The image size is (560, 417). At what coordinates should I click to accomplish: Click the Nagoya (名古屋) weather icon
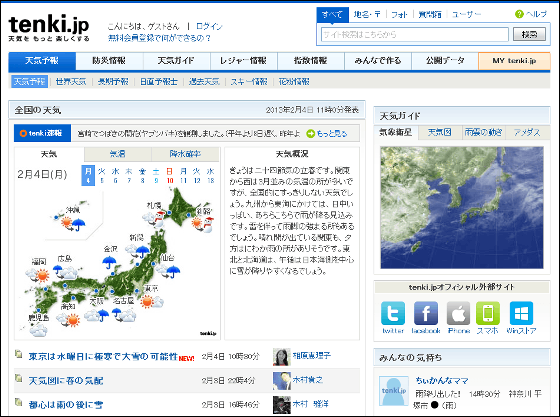124,315
